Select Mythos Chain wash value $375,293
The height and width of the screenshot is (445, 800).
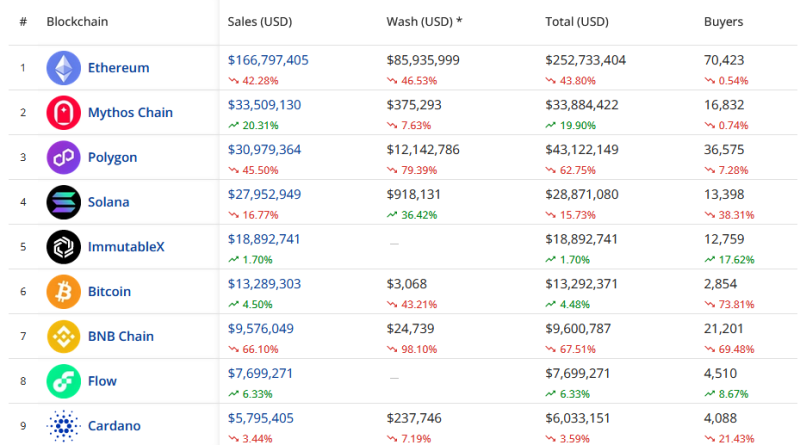414,105
